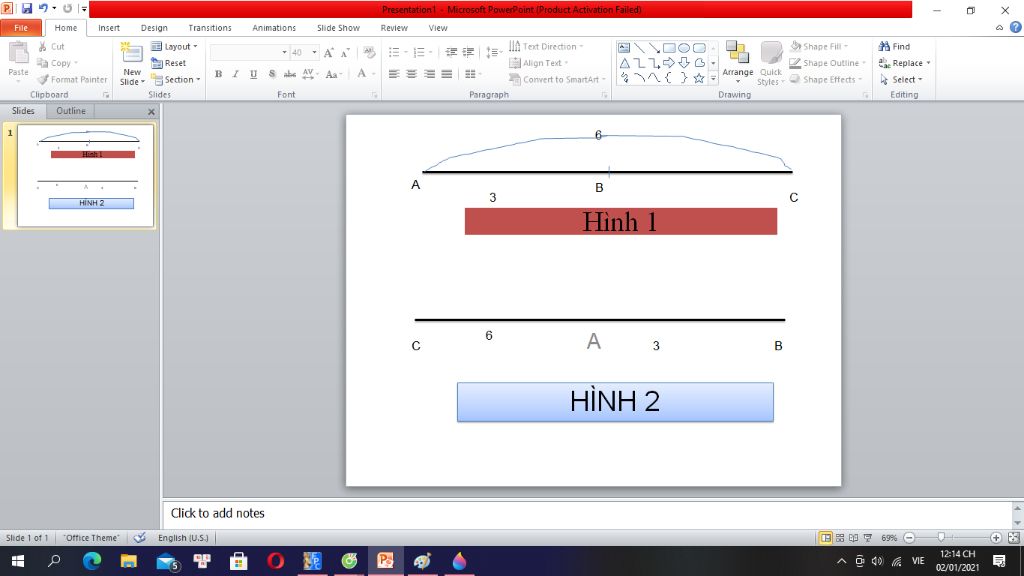Open Opera browser from taskbar

(276, 561)
